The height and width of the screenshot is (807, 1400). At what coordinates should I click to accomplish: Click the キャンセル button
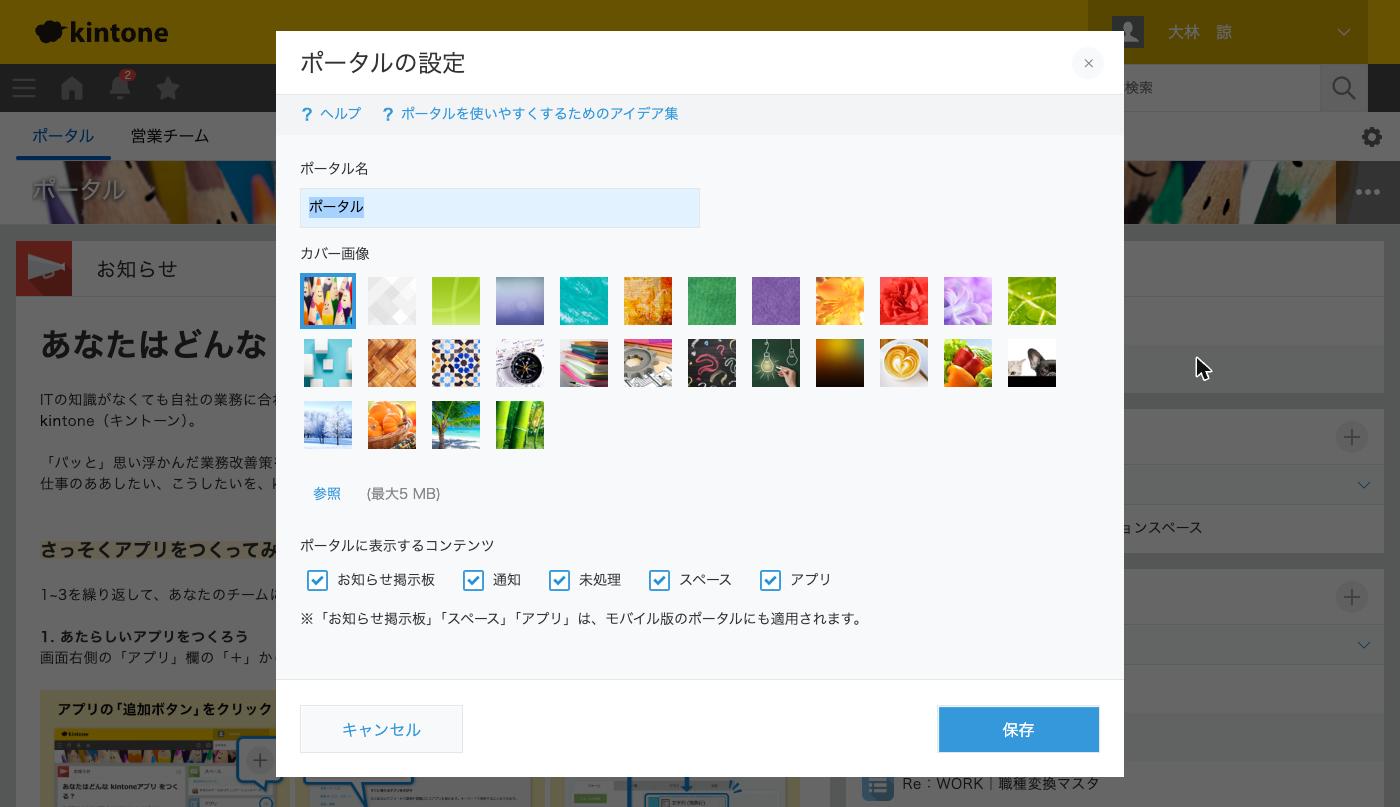(x=381, y=729)
